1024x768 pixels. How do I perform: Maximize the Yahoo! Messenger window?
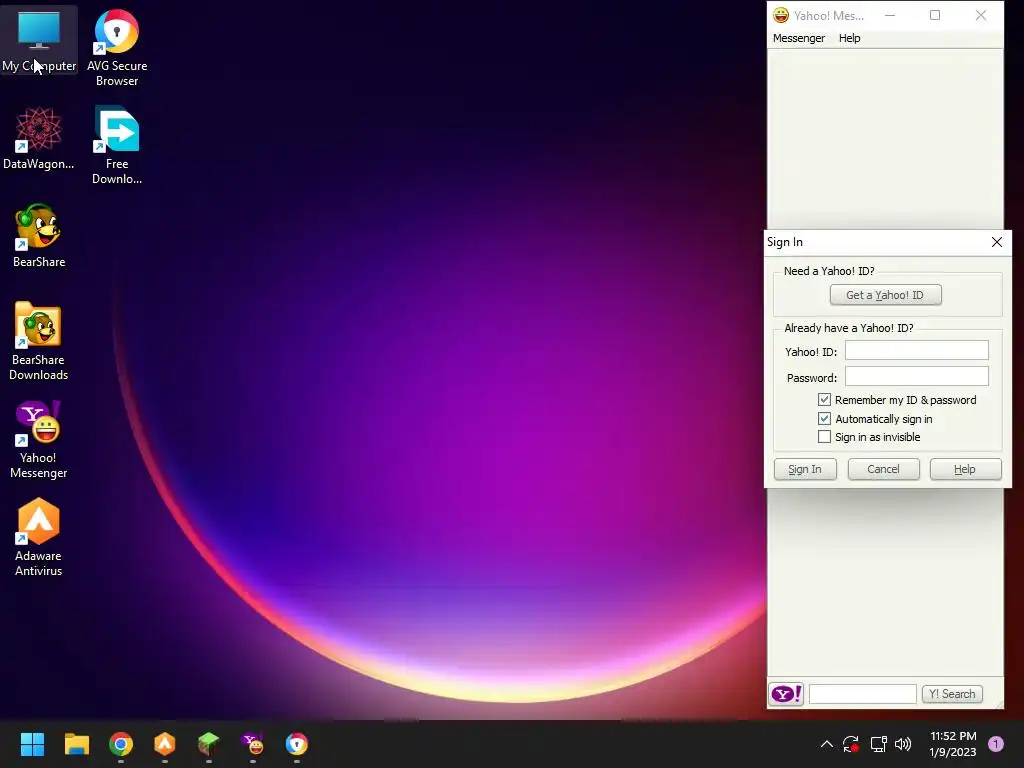coord(935,15)
